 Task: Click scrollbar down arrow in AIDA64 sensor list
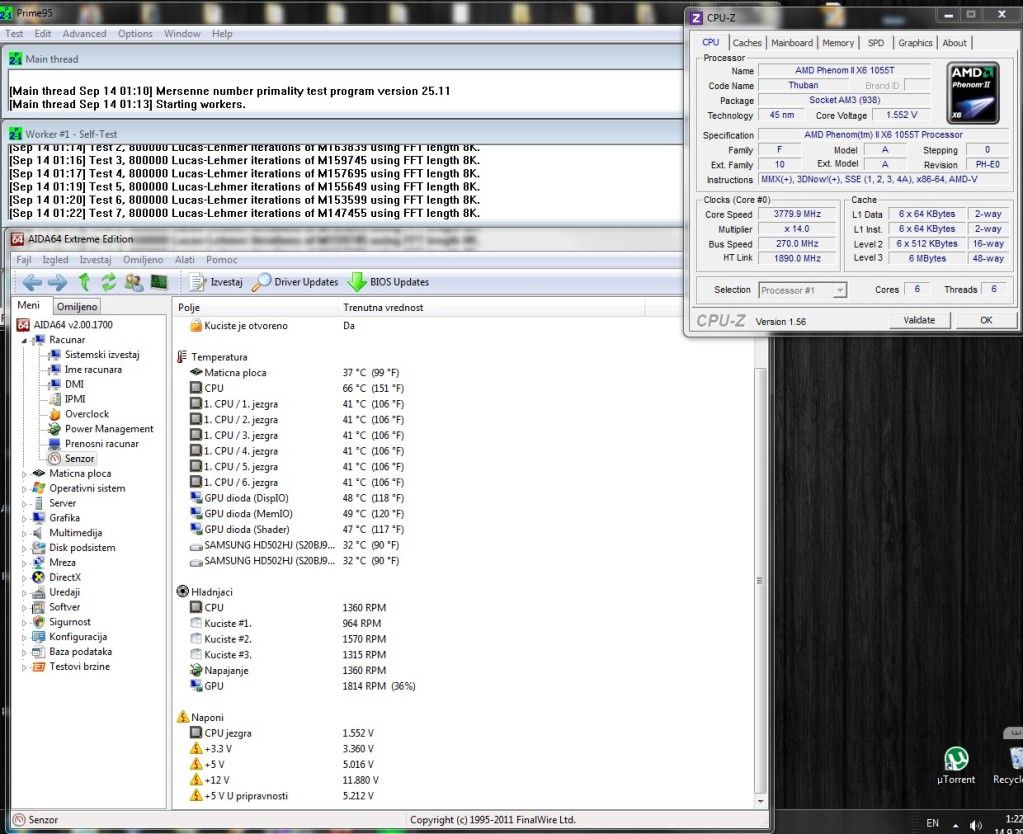[760, 801]
